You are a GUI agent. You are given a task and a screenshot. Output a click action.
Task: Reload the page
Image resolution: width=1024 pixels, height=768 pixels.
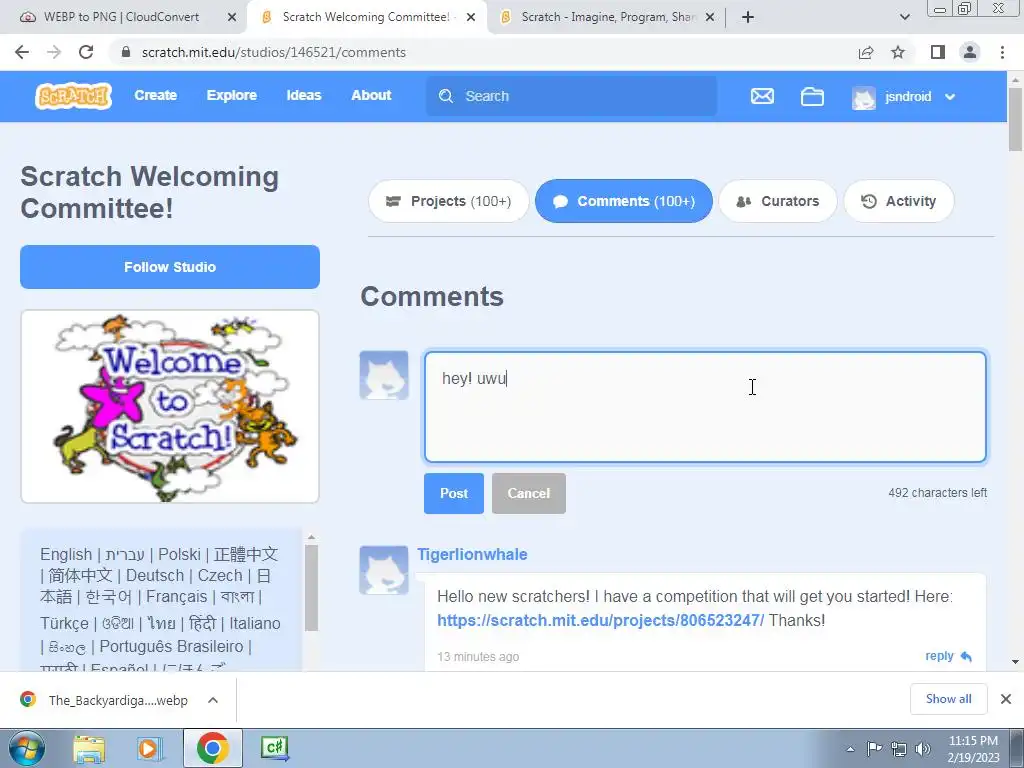[86, 52]
